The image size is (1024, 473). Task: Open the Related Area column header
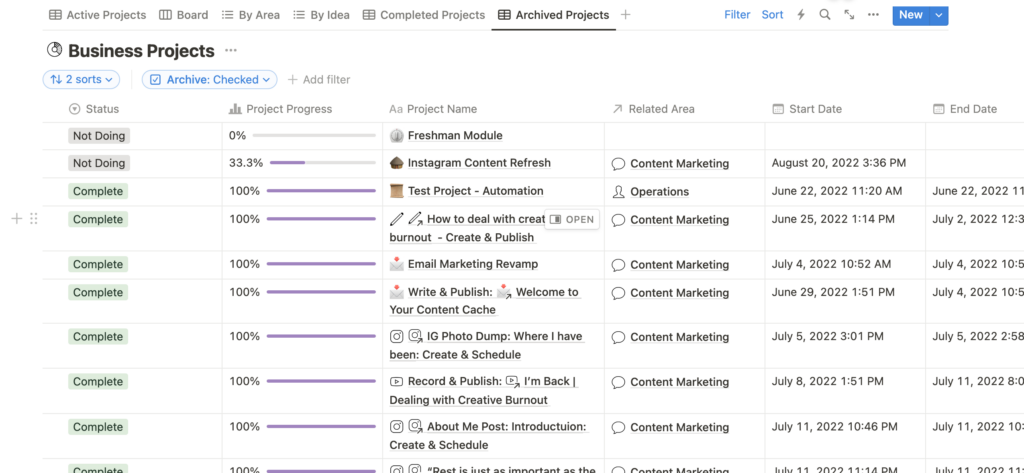(x=653, y=109)
